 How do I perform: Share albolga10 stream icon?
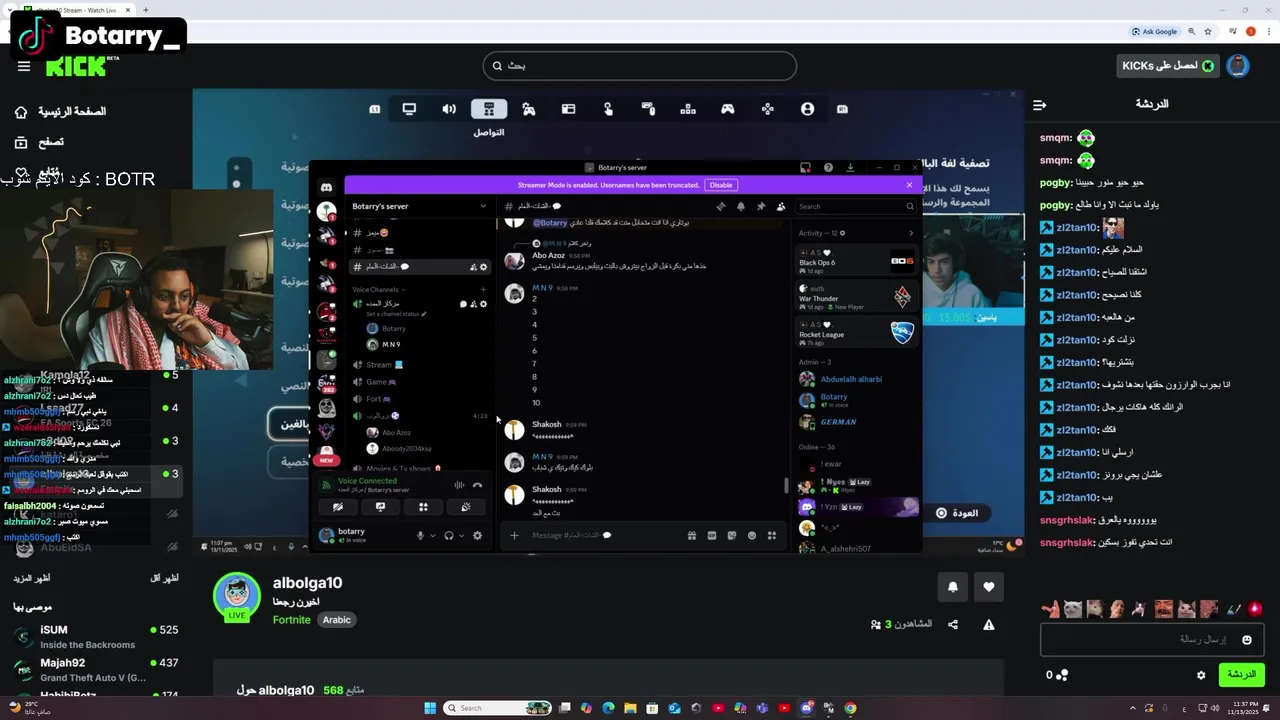tap(953, 625)
